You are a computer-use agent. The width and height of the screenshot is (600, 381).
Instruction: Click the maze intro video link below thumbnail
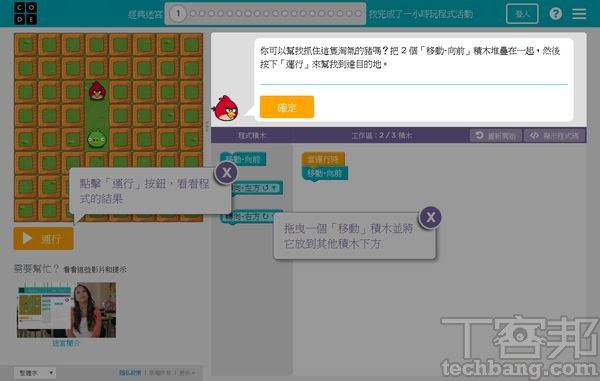pyautogui.click(x=66, y=343)
